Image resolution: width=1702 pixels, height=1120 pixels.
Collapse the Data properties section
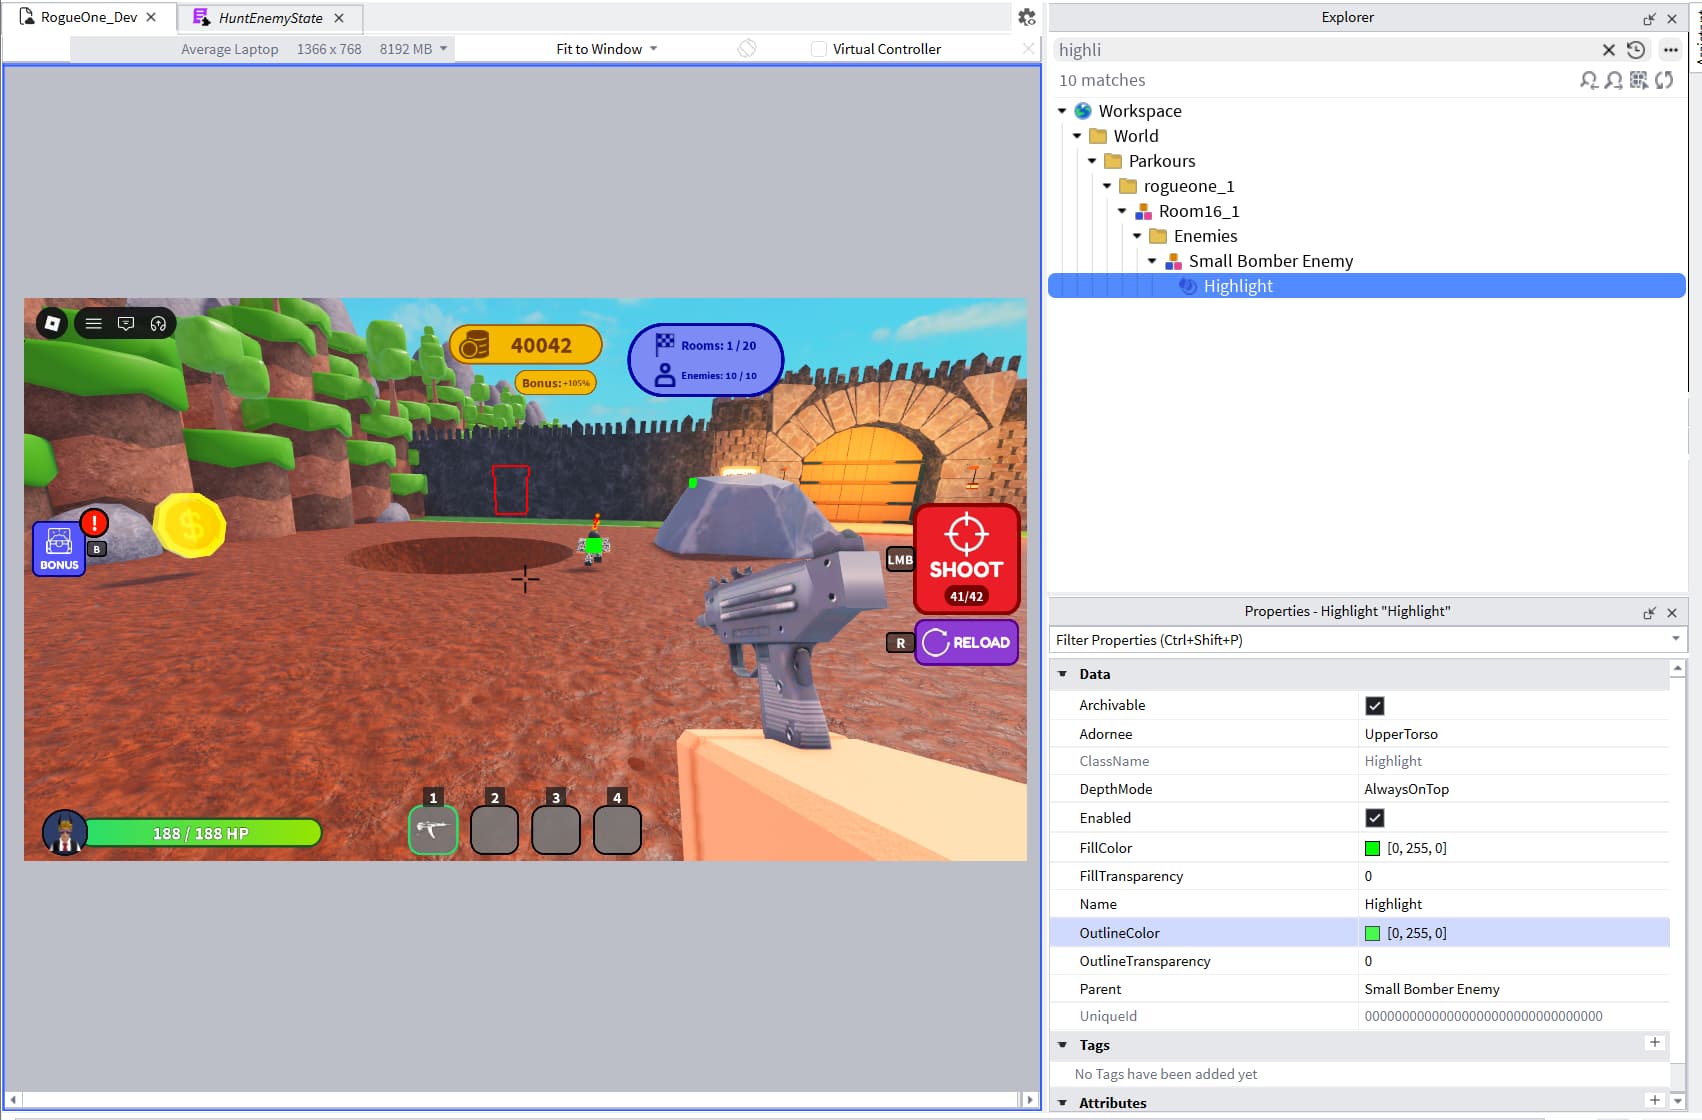[x=1063, y=674]
